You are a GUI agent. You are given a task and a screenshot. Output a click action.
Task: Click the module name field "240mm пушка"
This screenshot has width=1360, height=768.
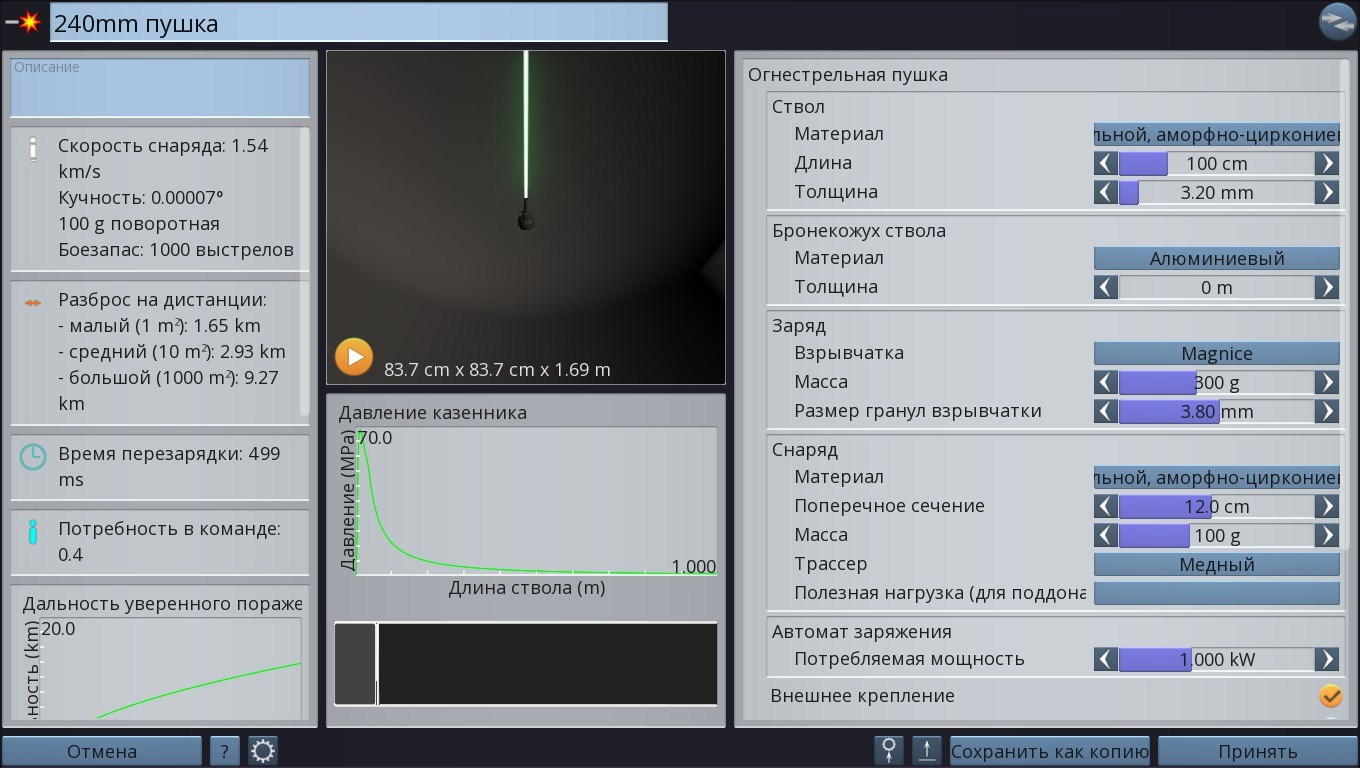pyautogui.click(x=358, y=23)
